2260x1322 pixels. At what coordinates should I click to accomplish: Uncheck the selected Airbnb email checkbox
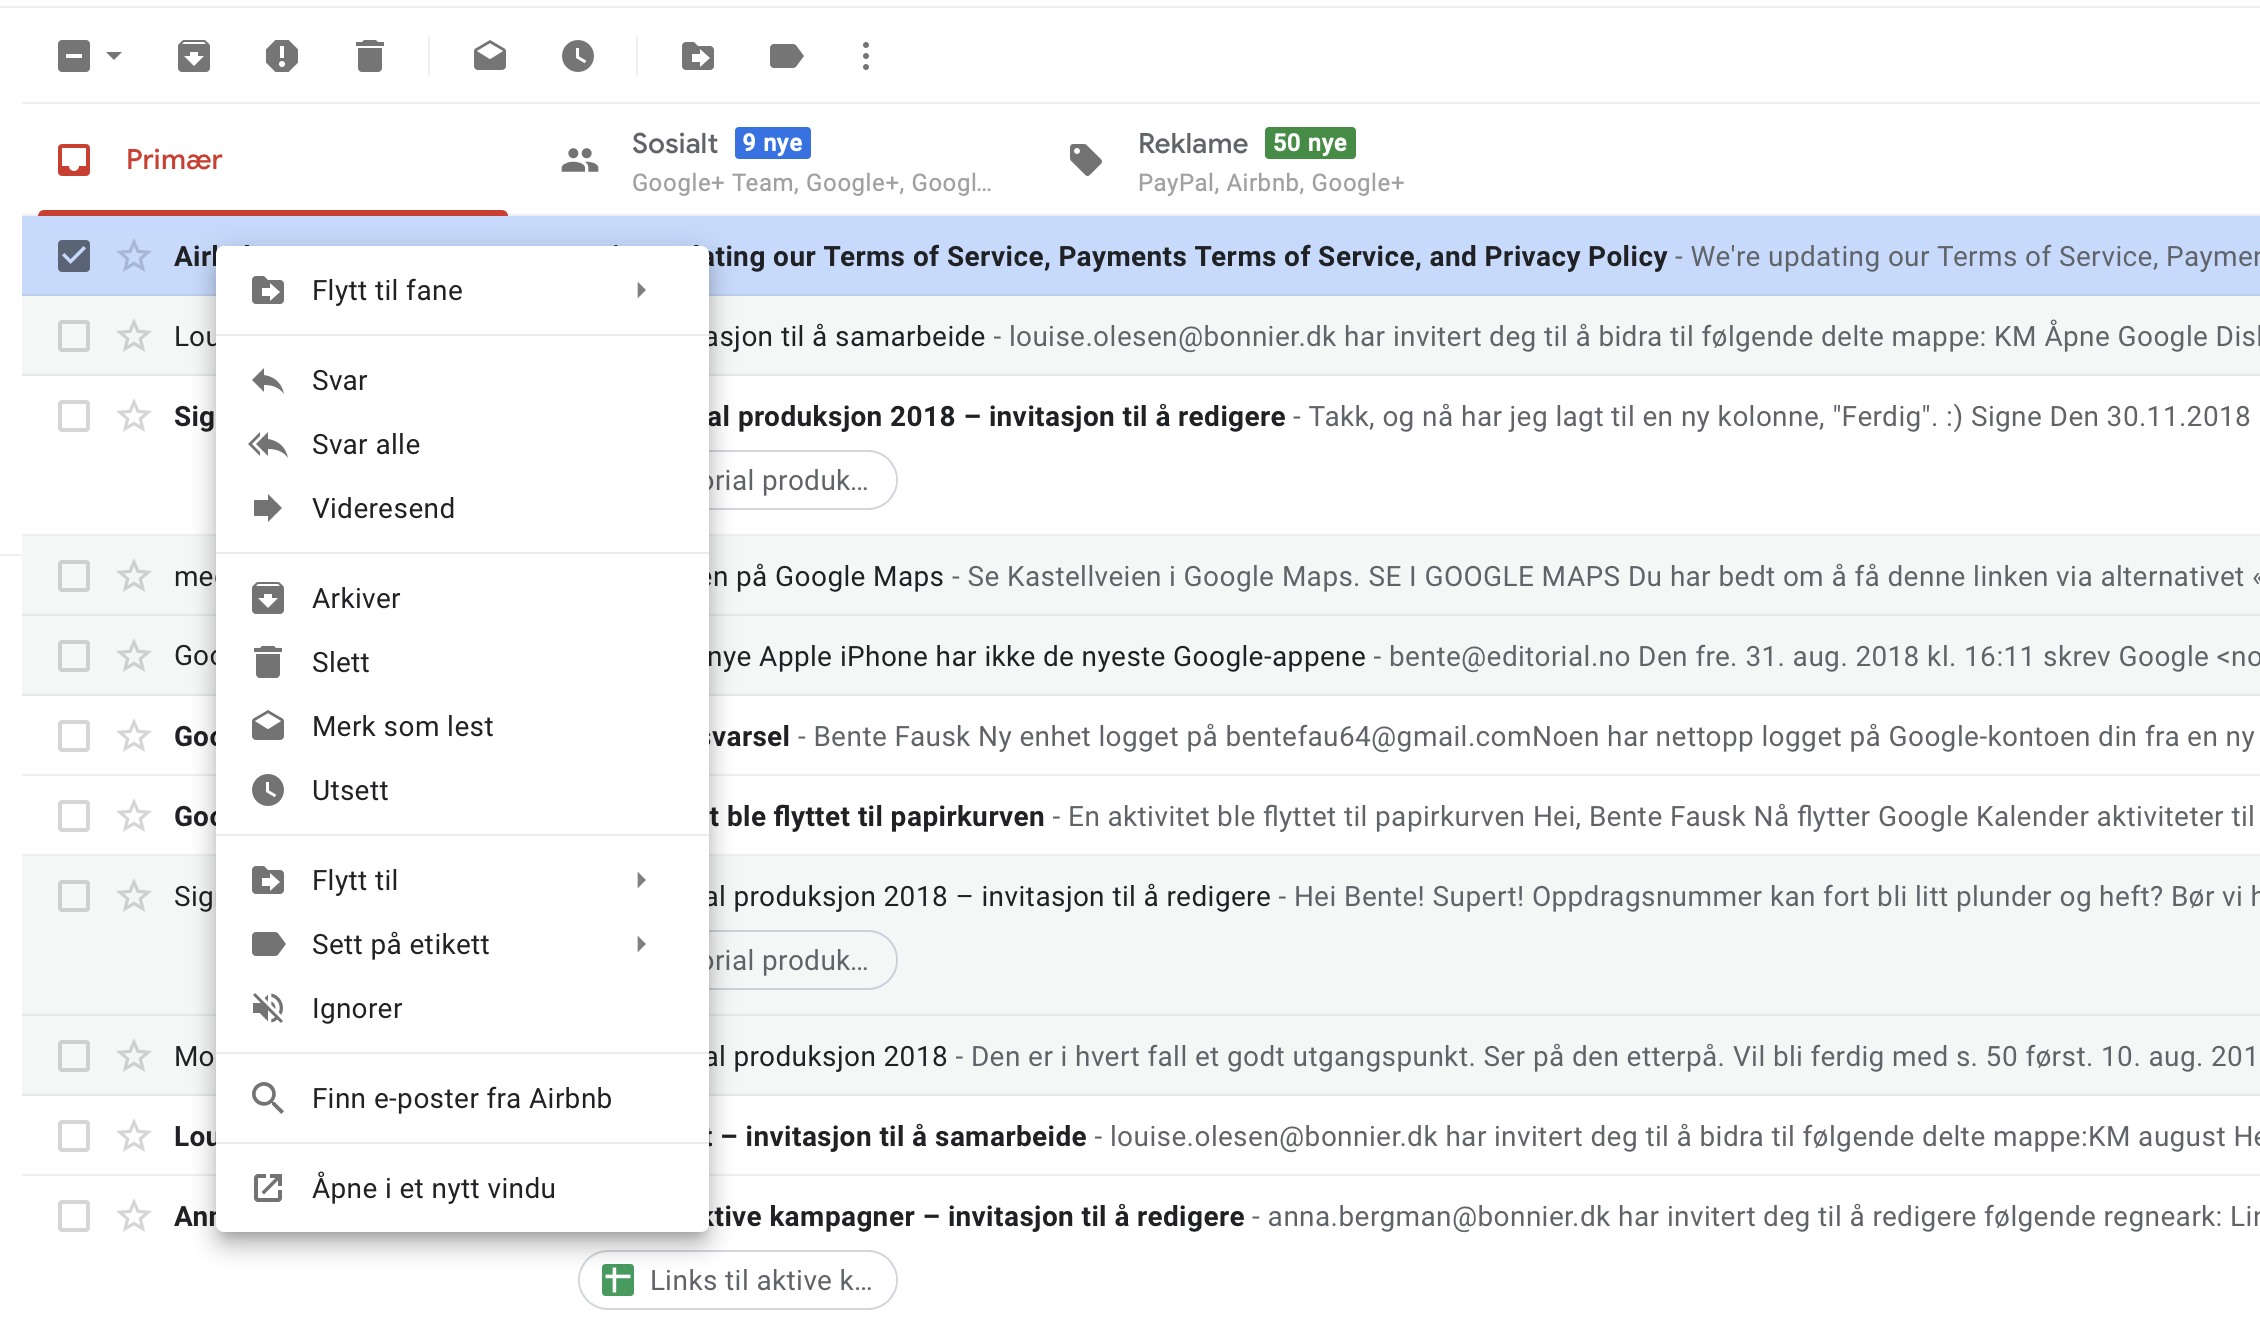[x=73, y=255]
